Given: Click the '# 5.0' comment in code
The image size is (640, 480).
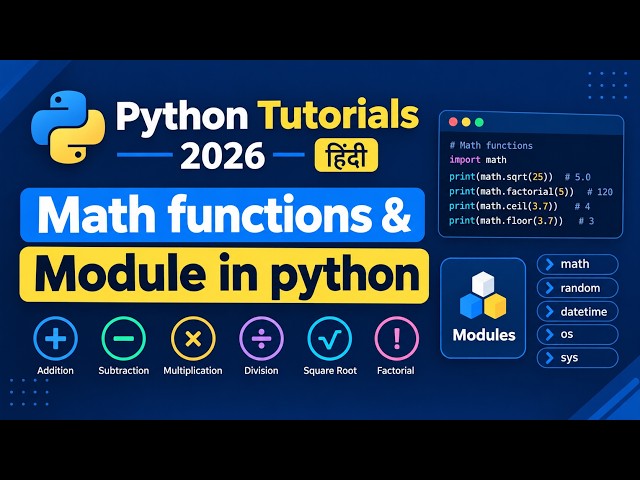Looking at the screenshot, I should click(x=578, y=178).
